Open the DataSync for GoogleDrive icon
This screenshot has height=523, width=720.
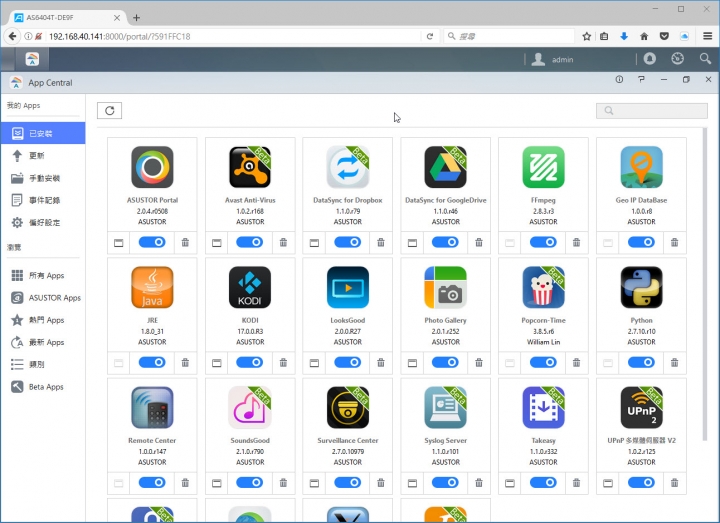pyautogui.click(x=445, y=167)
